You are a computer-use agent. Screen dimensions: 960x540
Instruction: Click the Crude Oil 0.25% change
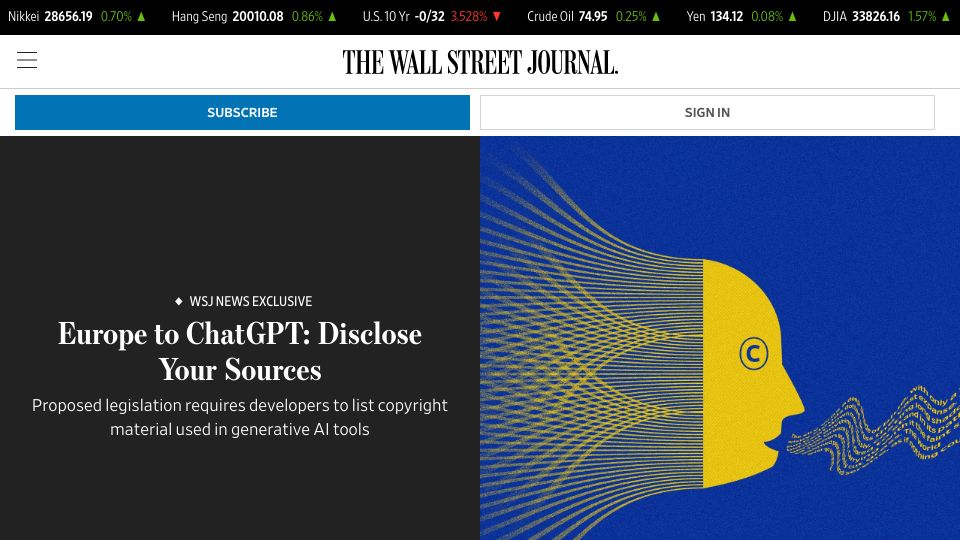pyautogui.click(x=631, y=17)
